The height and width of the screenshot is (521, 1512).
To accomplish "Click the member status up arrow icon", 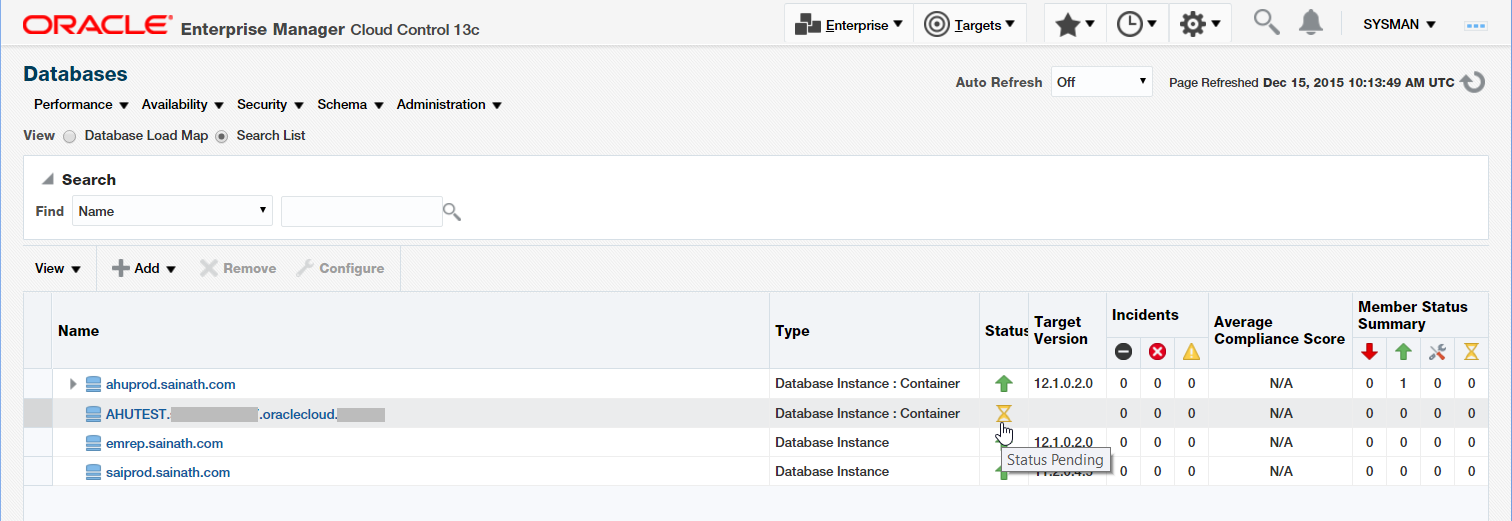I will (x=1403, y=352).
